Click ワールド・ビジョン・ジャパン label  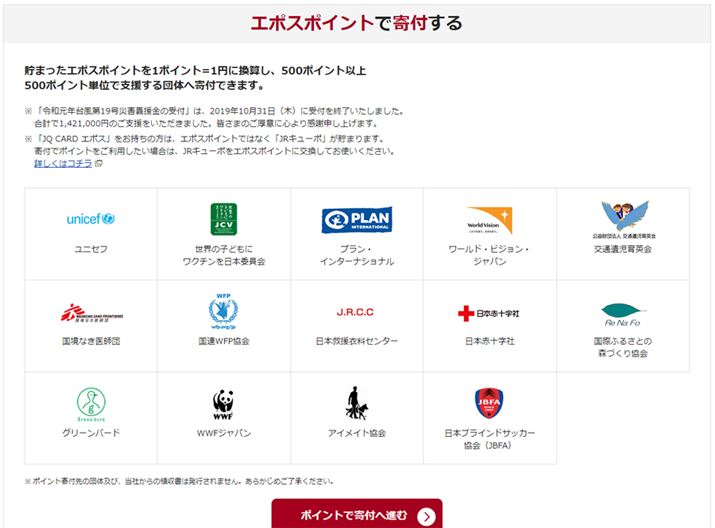(x=489, y=255)
